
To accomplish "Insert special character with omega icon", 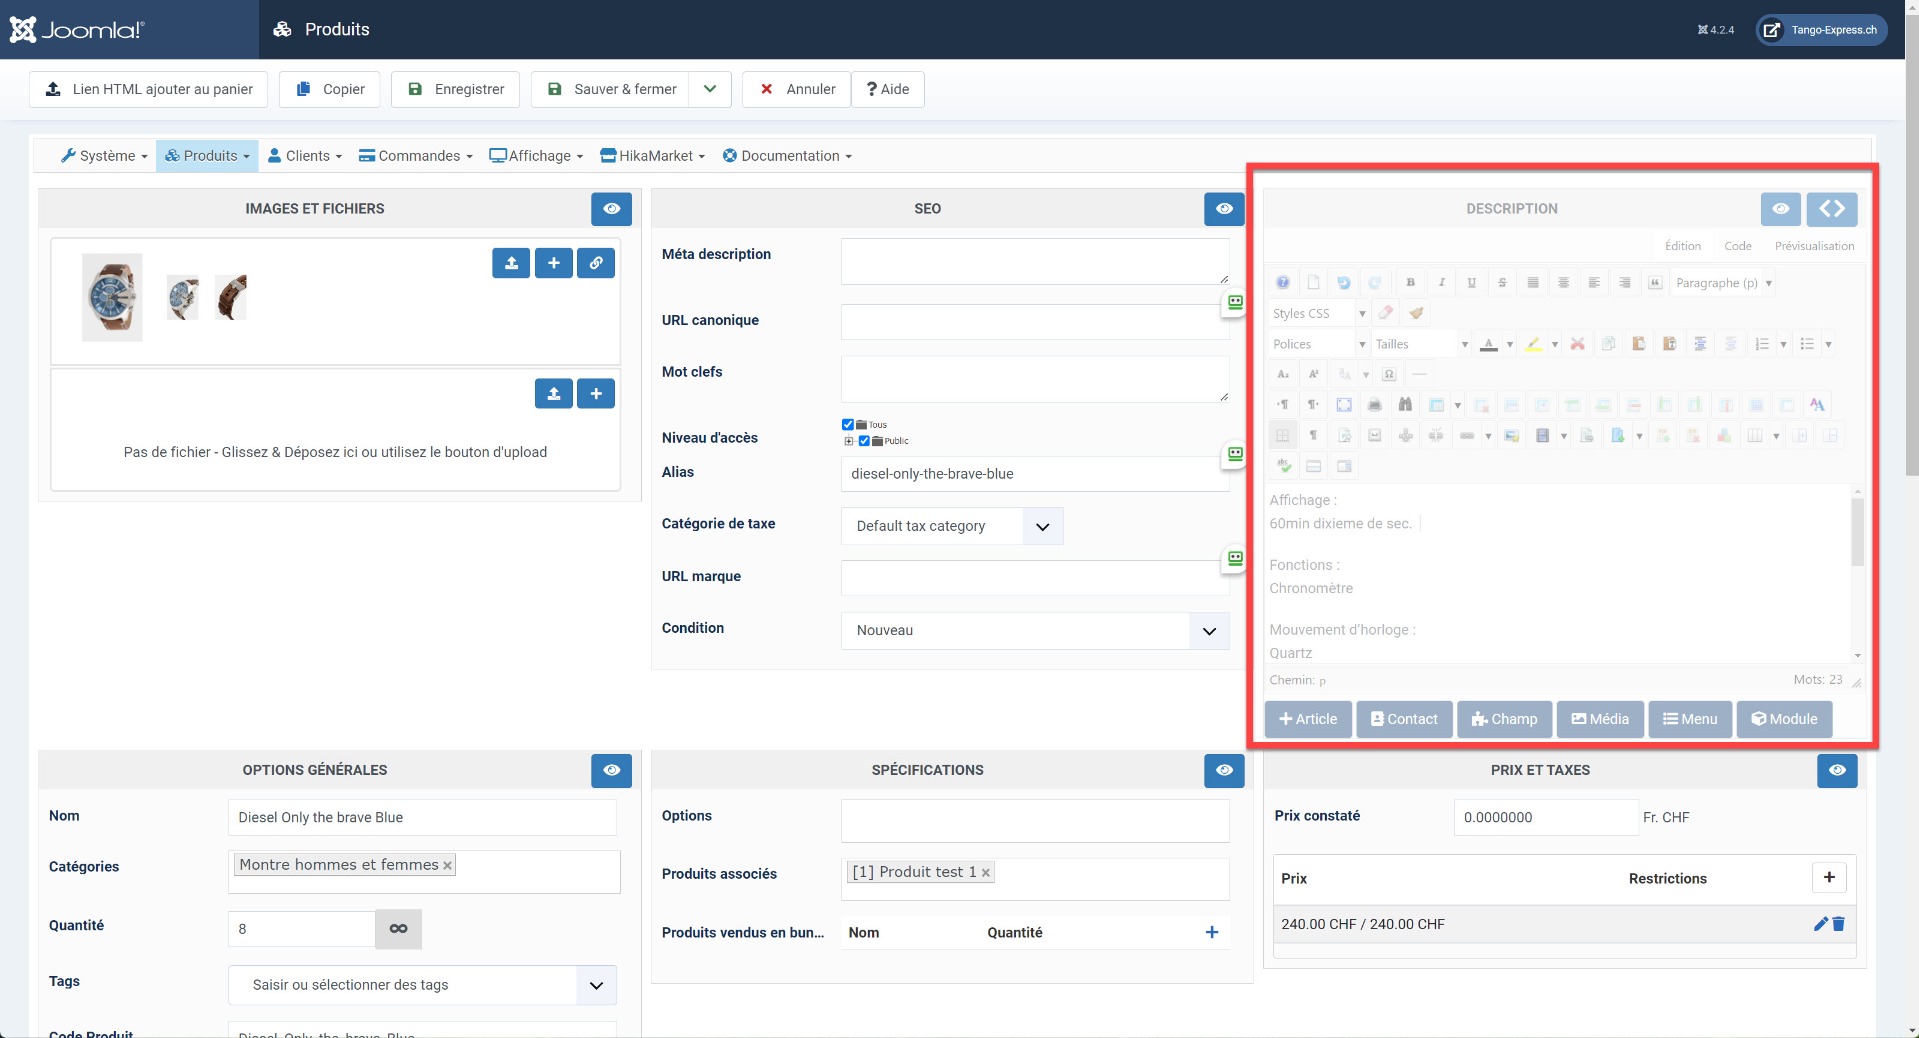I will click(1389, 374).
